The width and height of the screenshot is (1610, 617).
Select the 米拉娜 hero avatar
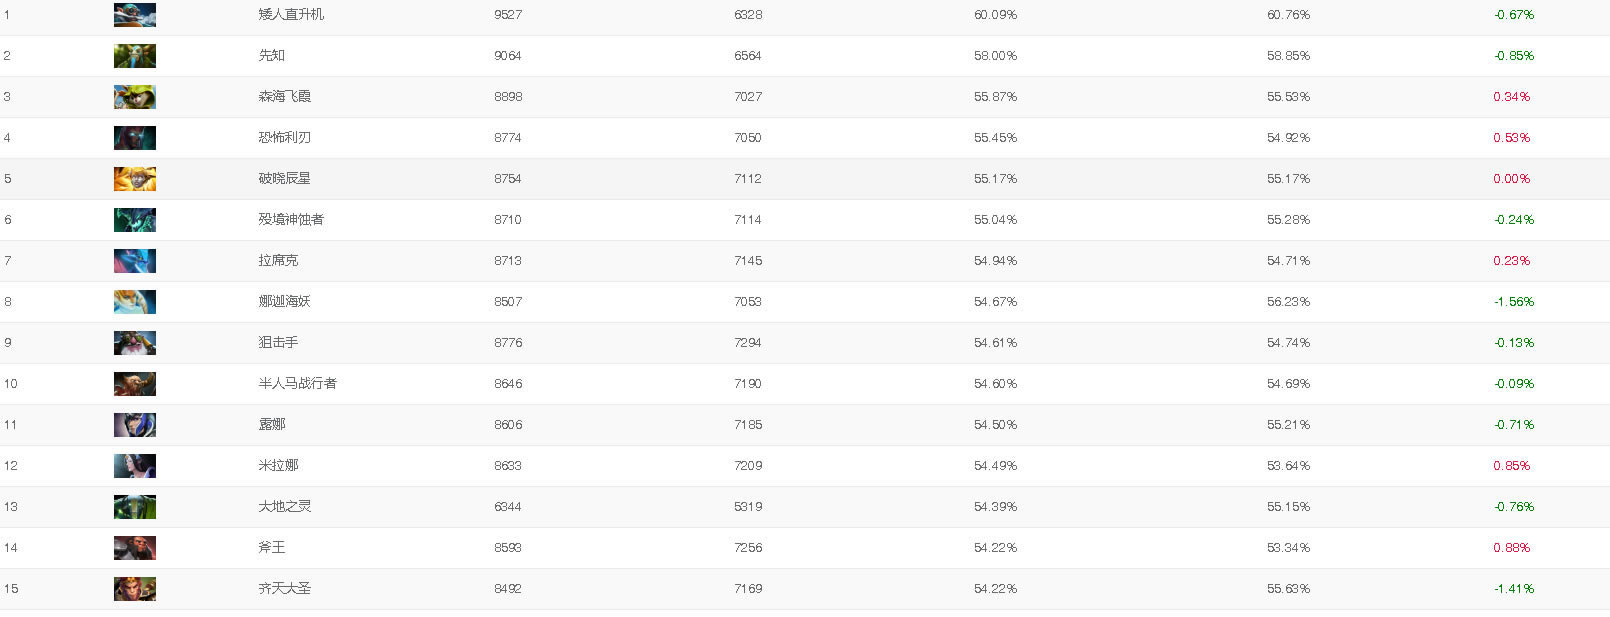(x=135, y=466)
